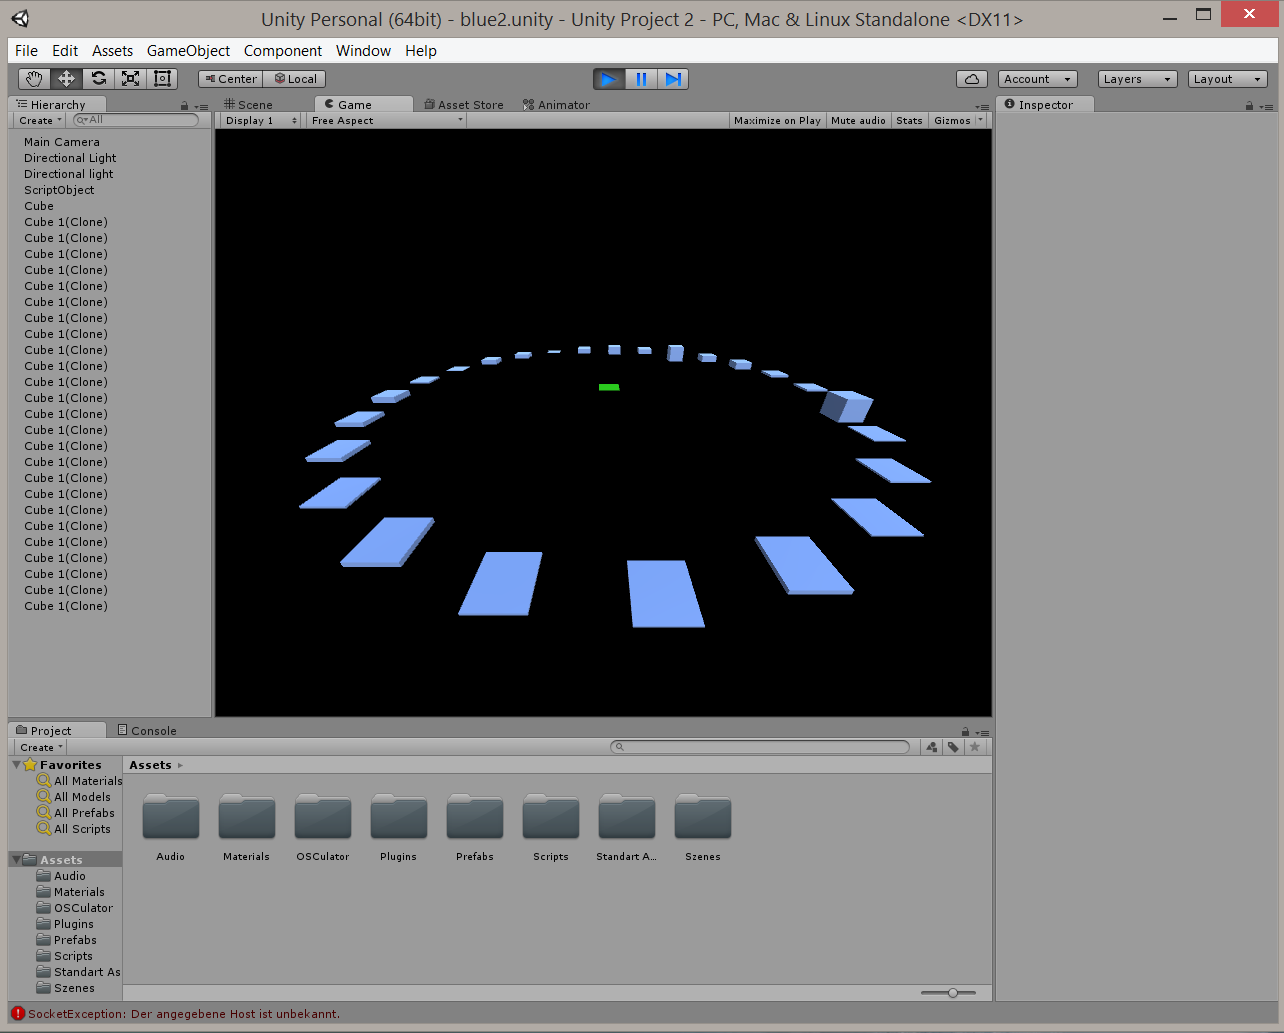
Task: Toggle the Stats overlay
Action: click(x=909, y=120)
